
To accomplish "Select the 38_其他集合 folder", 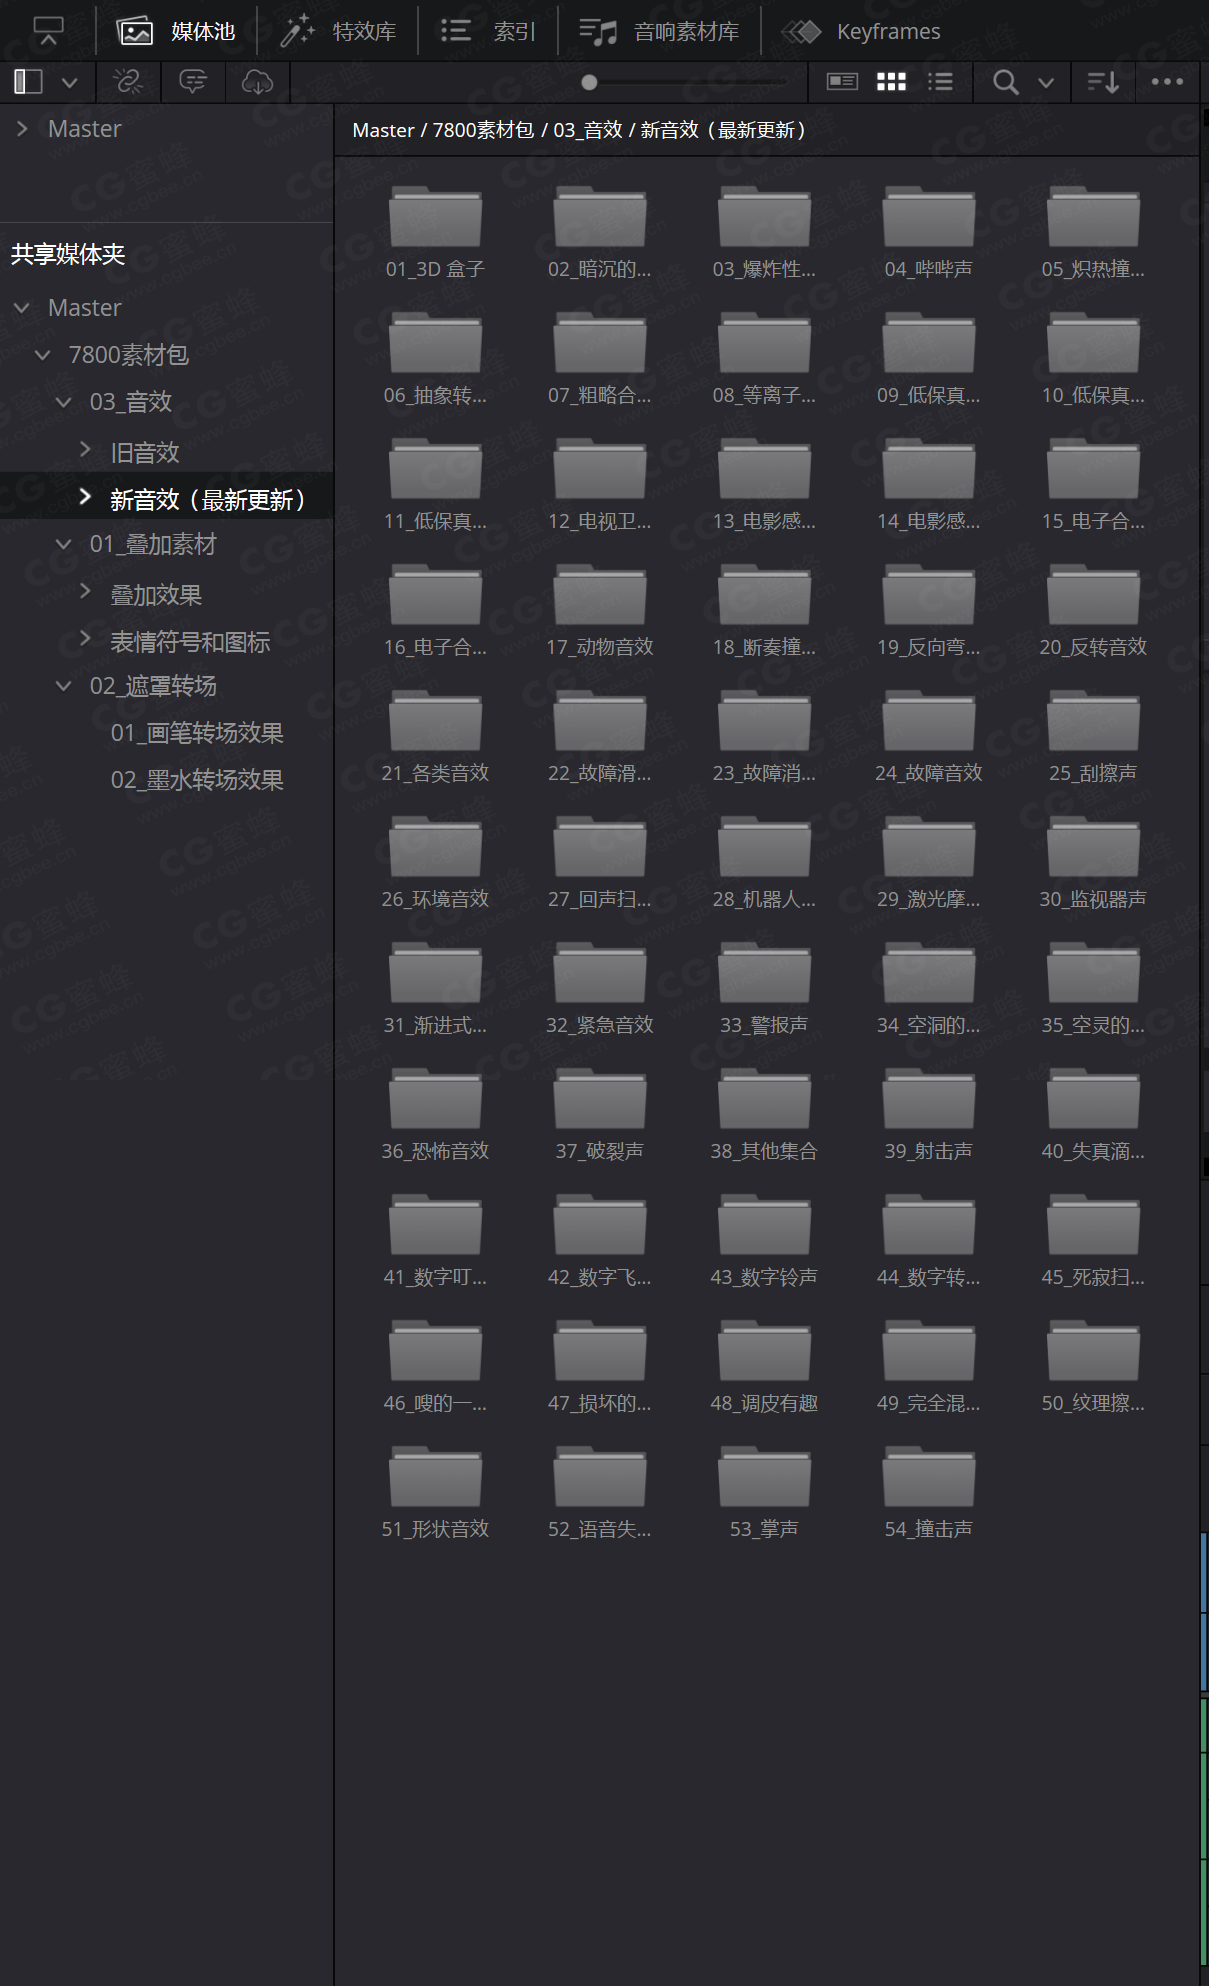I will pyautogui.click(x=764, y=1114).
